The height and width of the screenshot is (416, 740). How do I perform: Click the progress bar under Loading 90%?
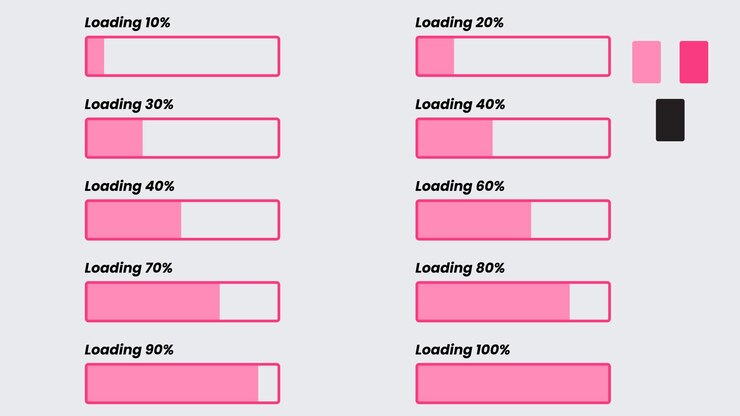(183, 383)
